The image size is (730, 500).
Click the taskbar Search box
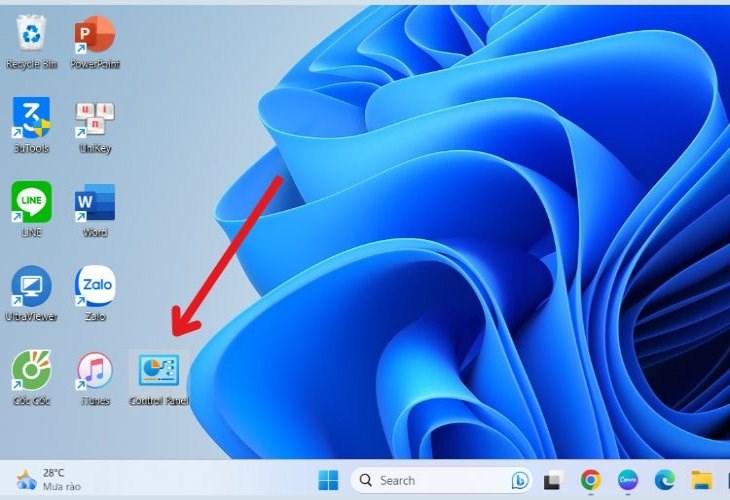click(x=441, y=480)
